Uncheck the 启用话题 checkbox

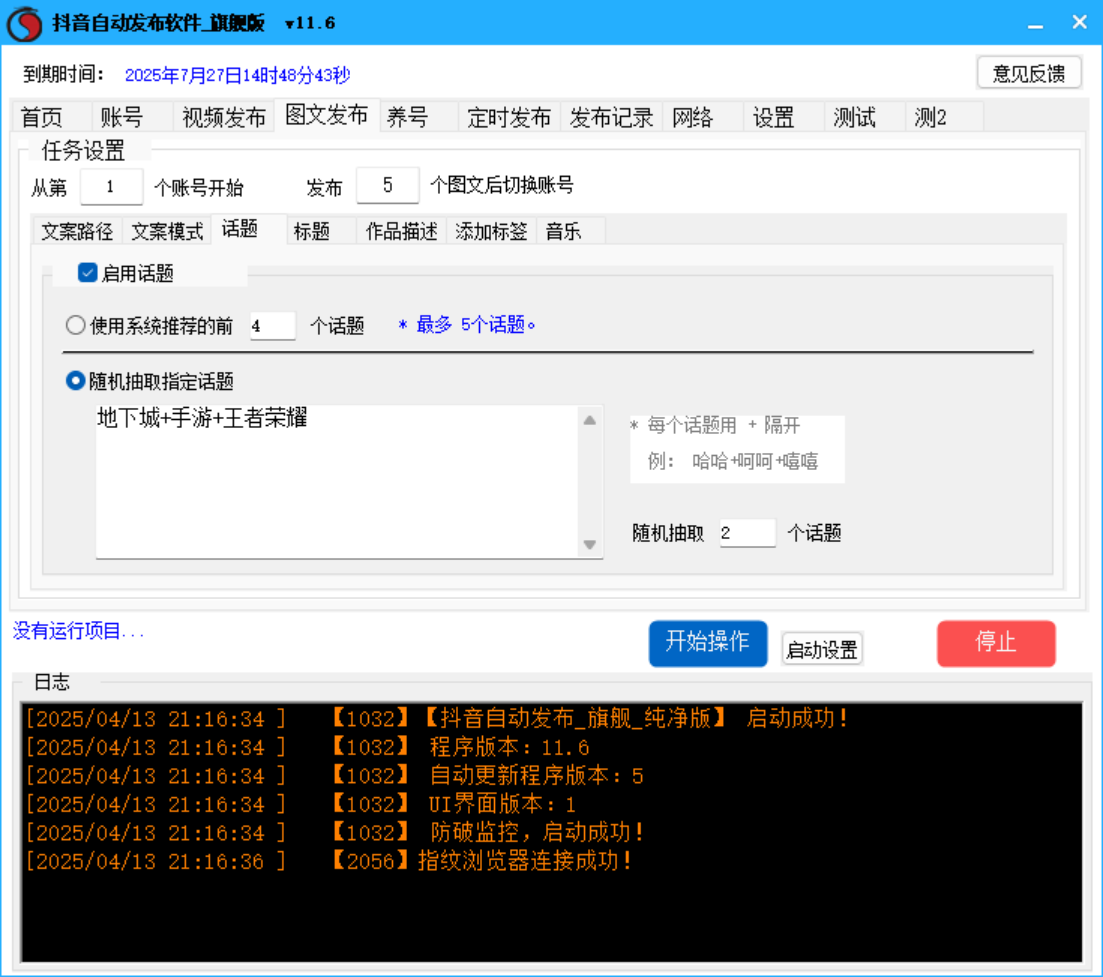click(x=87, y=273)
